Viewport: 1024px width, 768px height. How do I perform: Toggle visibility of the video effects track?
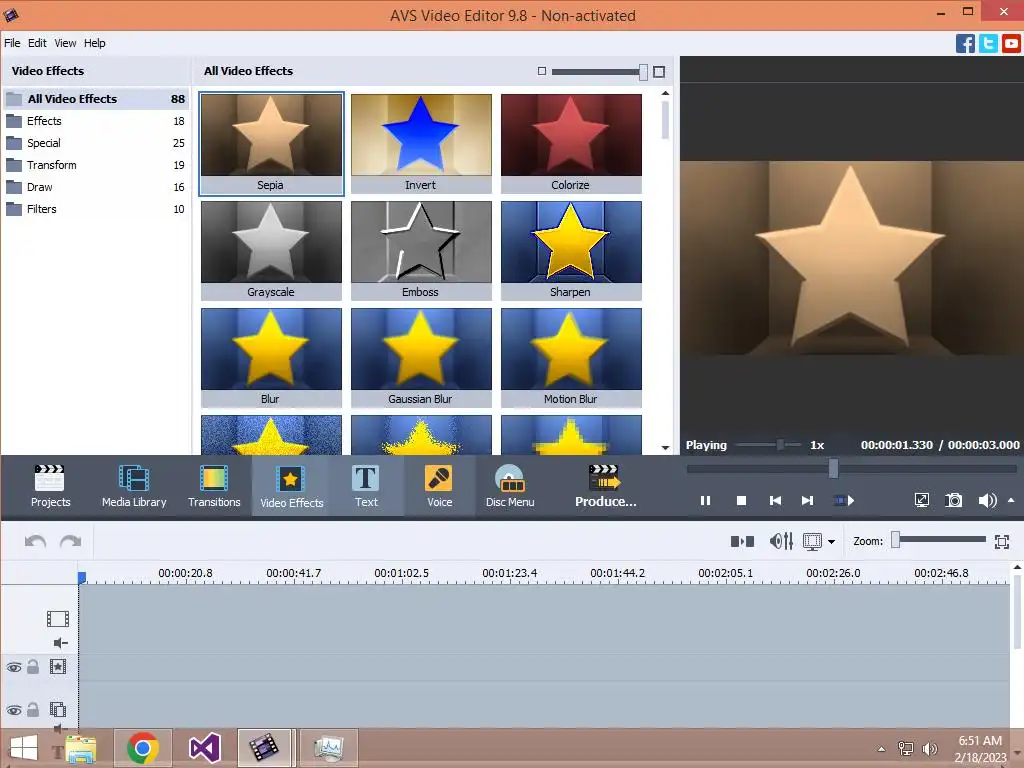(x=14, y=667)
